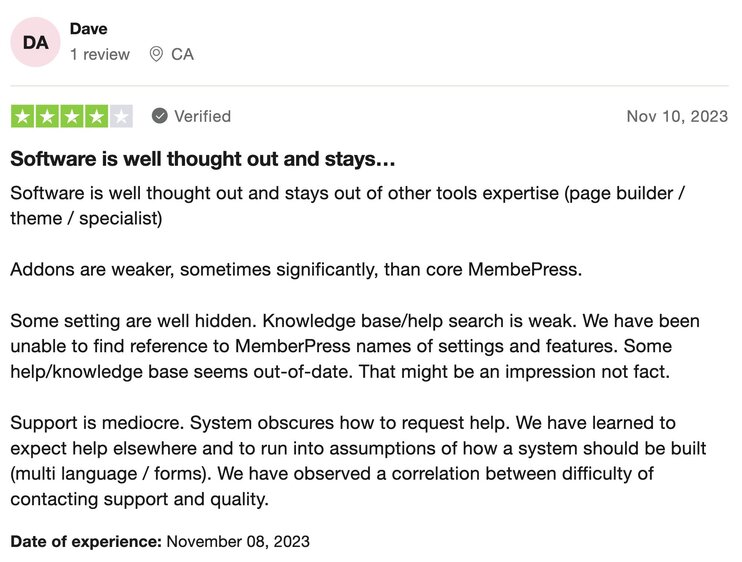Select the CA country label
742x562 pixels.
point(182,54)
